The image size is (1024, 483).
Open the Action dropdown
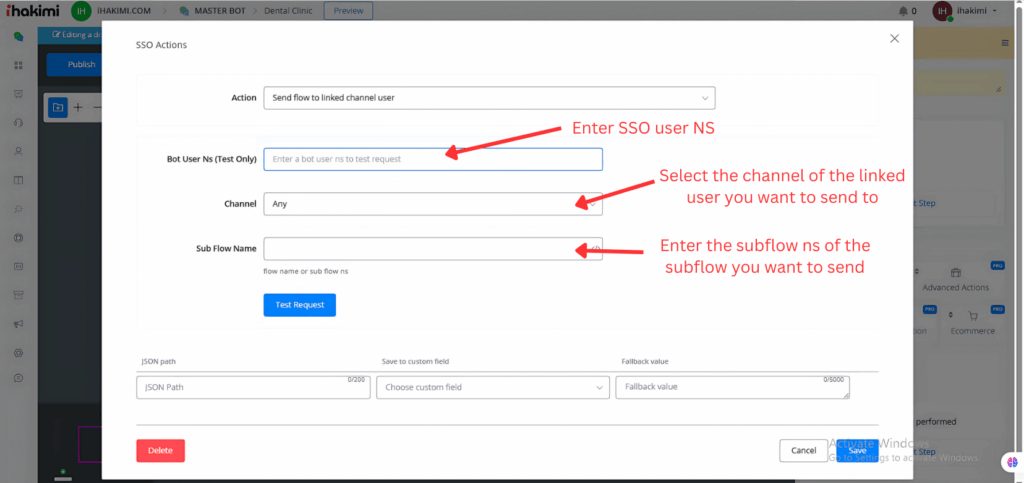click(x=489, y=98)
